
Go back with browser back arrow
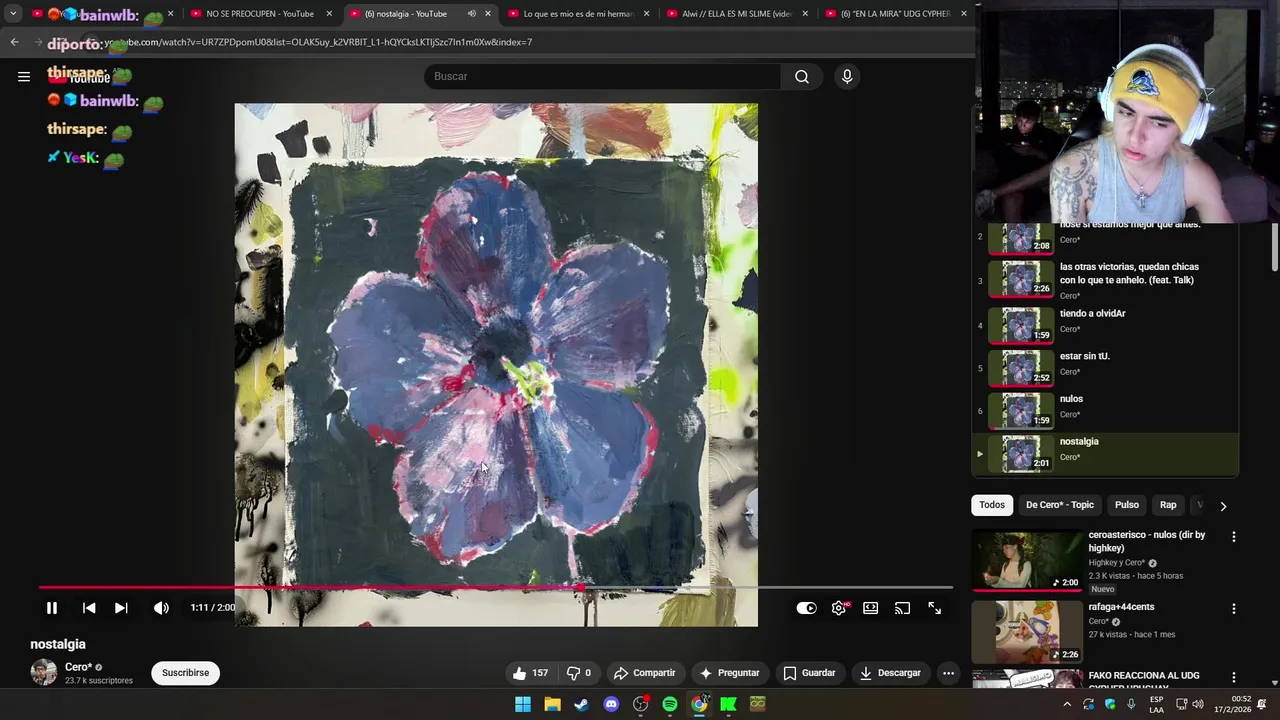(x=14, y=42)
